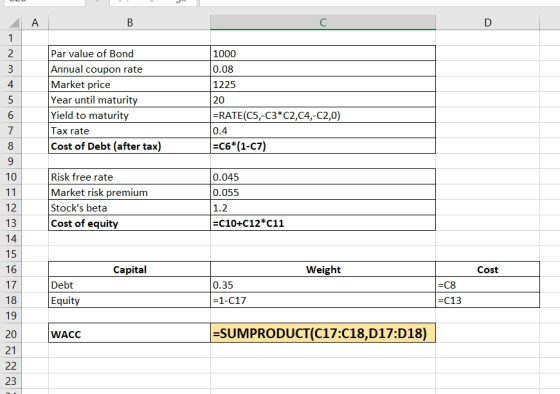Click the select-all triangle corner
Image resolution: width=560 pixels, height=394 pixels.
[14, 23]
